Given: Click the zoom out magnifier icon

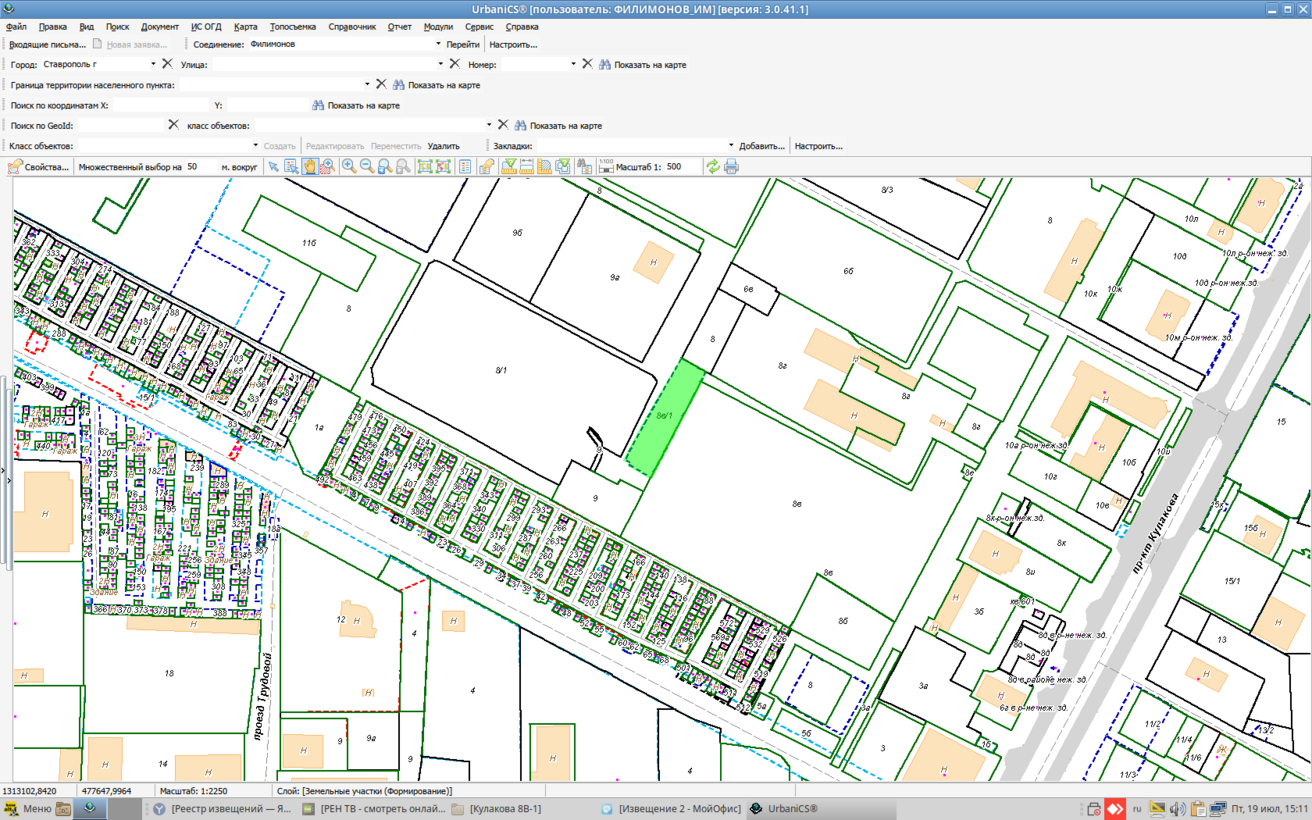Looking at the screenshot, I should [x=367, y=167].
